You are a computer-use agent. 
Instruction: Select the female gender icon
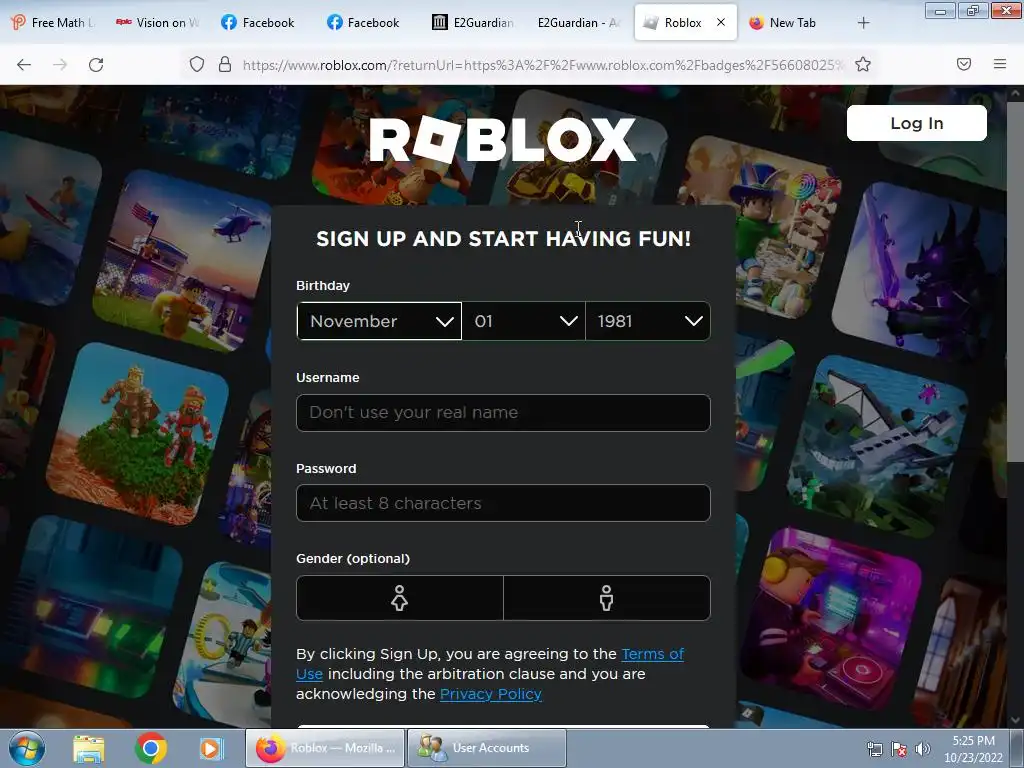pyautogui.click(x=400, y=598)
